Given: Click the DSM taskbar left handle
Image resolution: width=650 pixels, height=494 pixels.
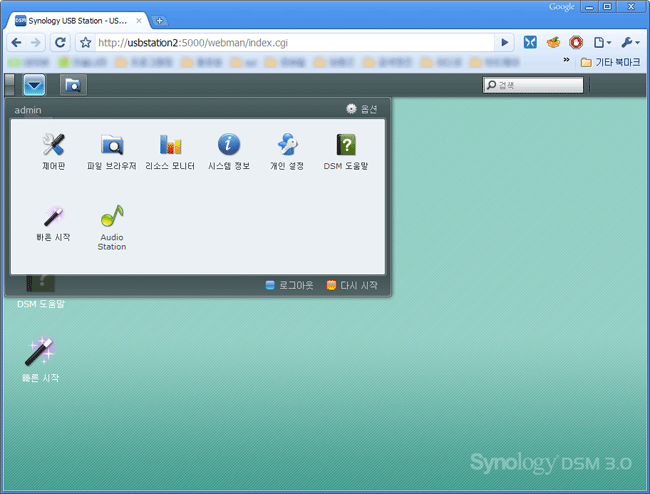Looking at the screenshot, I should (9, 85).
